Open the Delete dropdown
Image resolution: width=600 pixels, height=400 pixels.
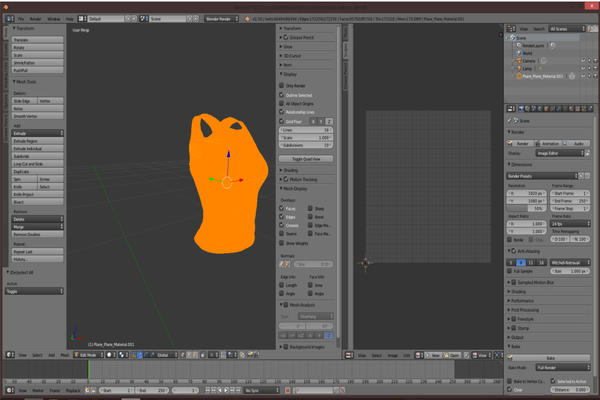pos(38,219)
